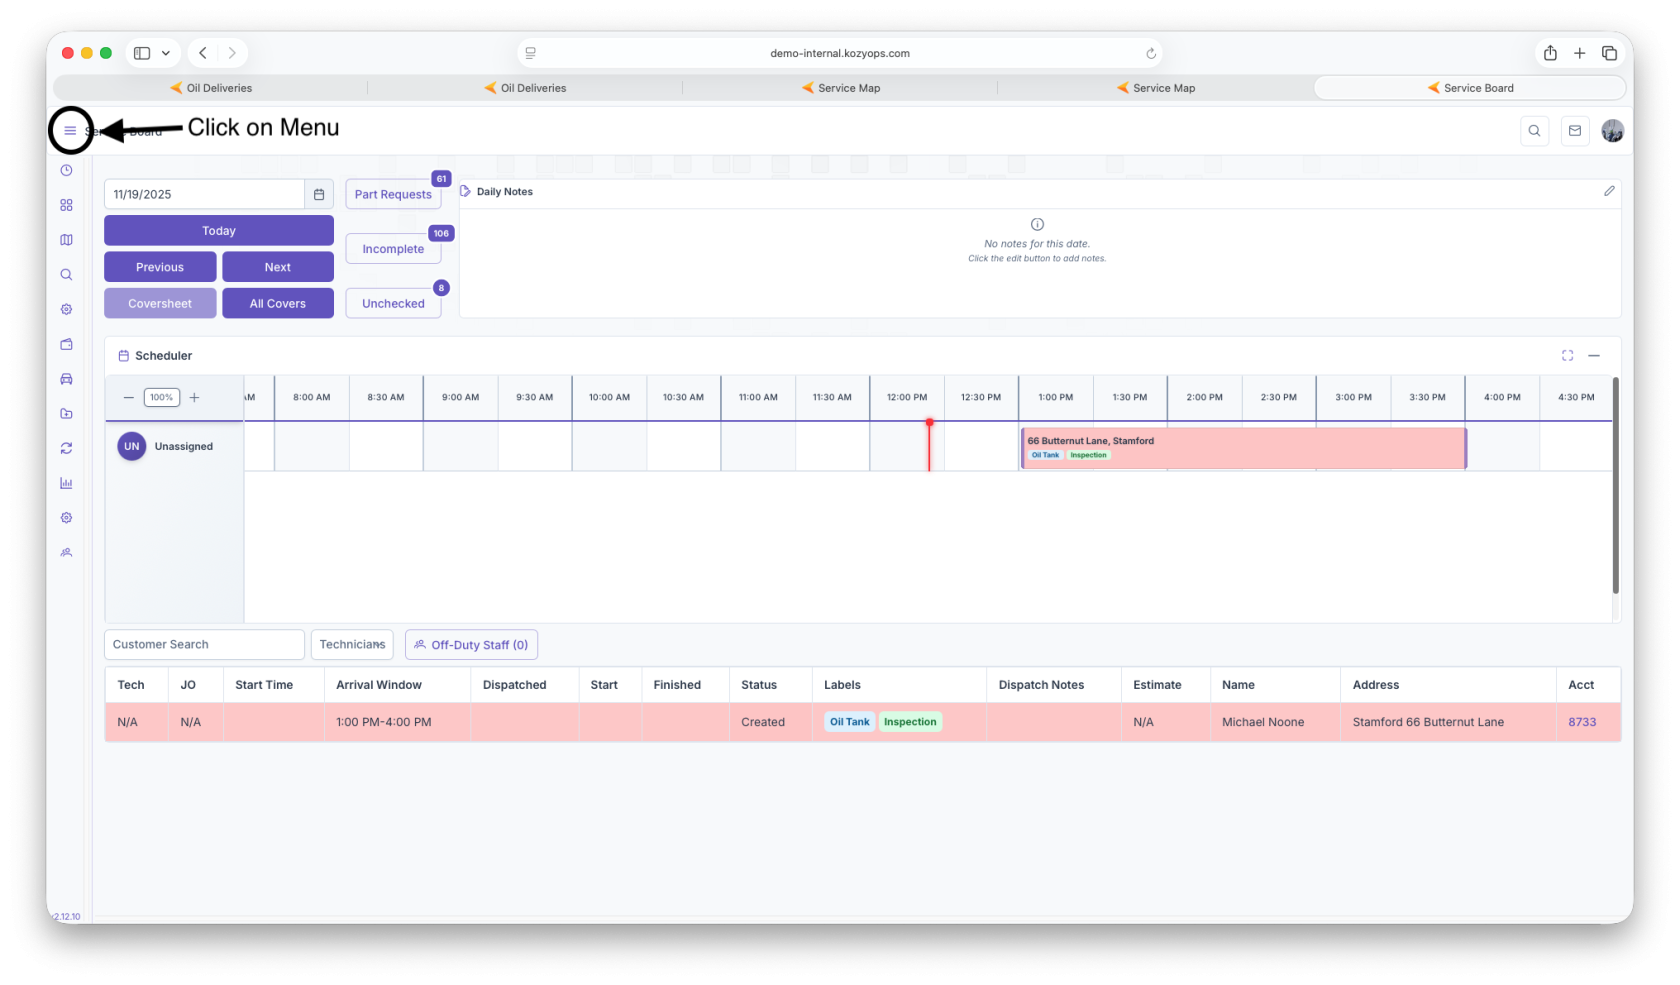The width and height of the screenshot is (1680, 985).
Task: Open the mail icon in header
Action: [1574, 131]
